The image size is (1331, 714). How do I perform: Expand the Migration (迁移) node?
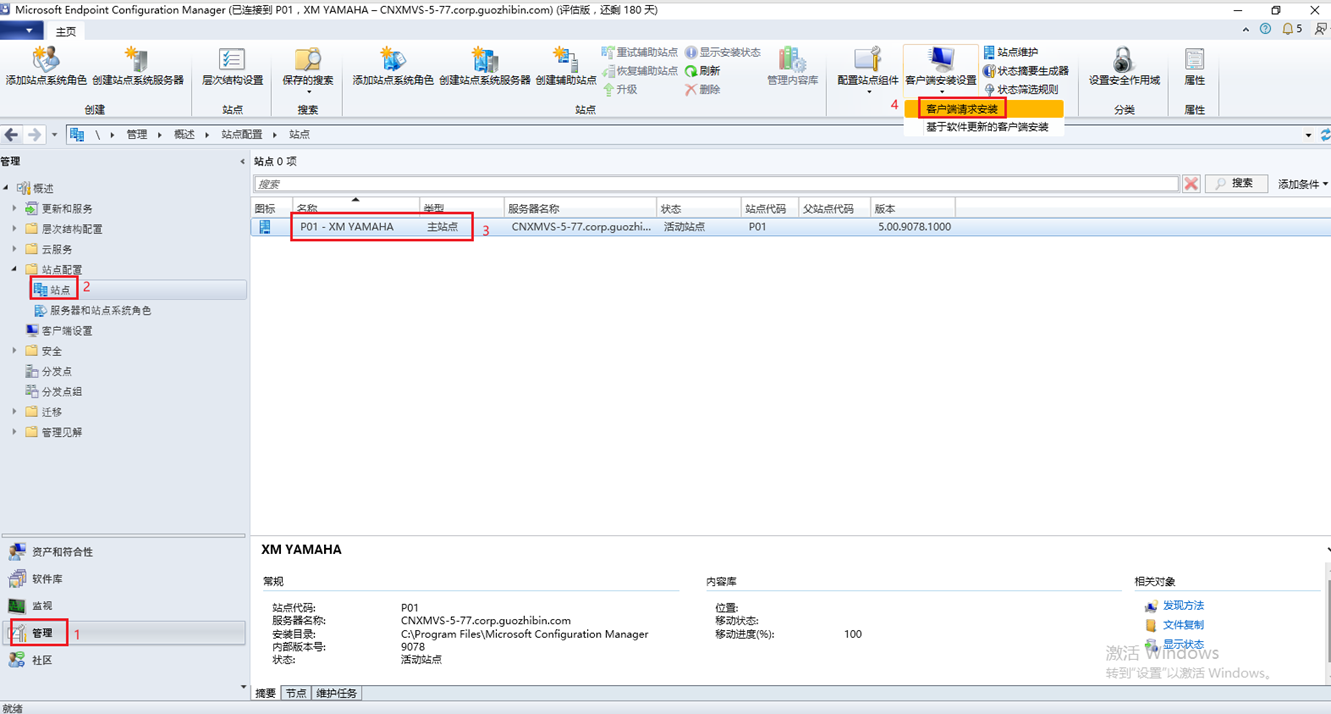click(x=15, y=412)
